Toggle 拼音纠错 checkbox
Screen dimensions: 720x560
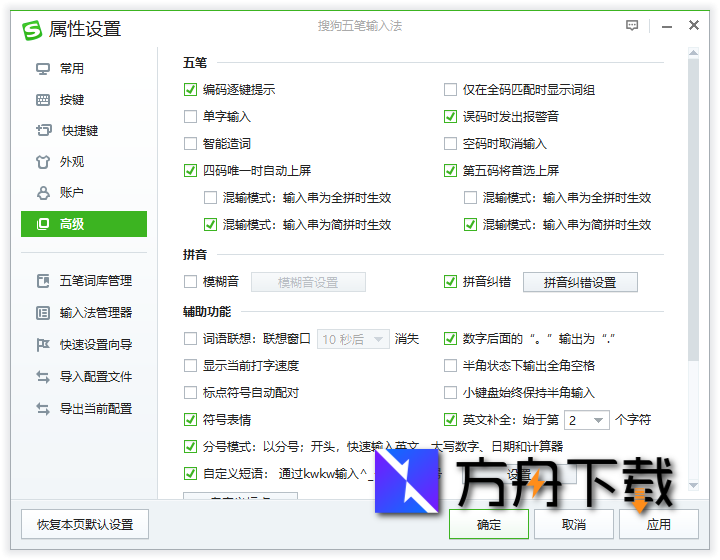450,281
